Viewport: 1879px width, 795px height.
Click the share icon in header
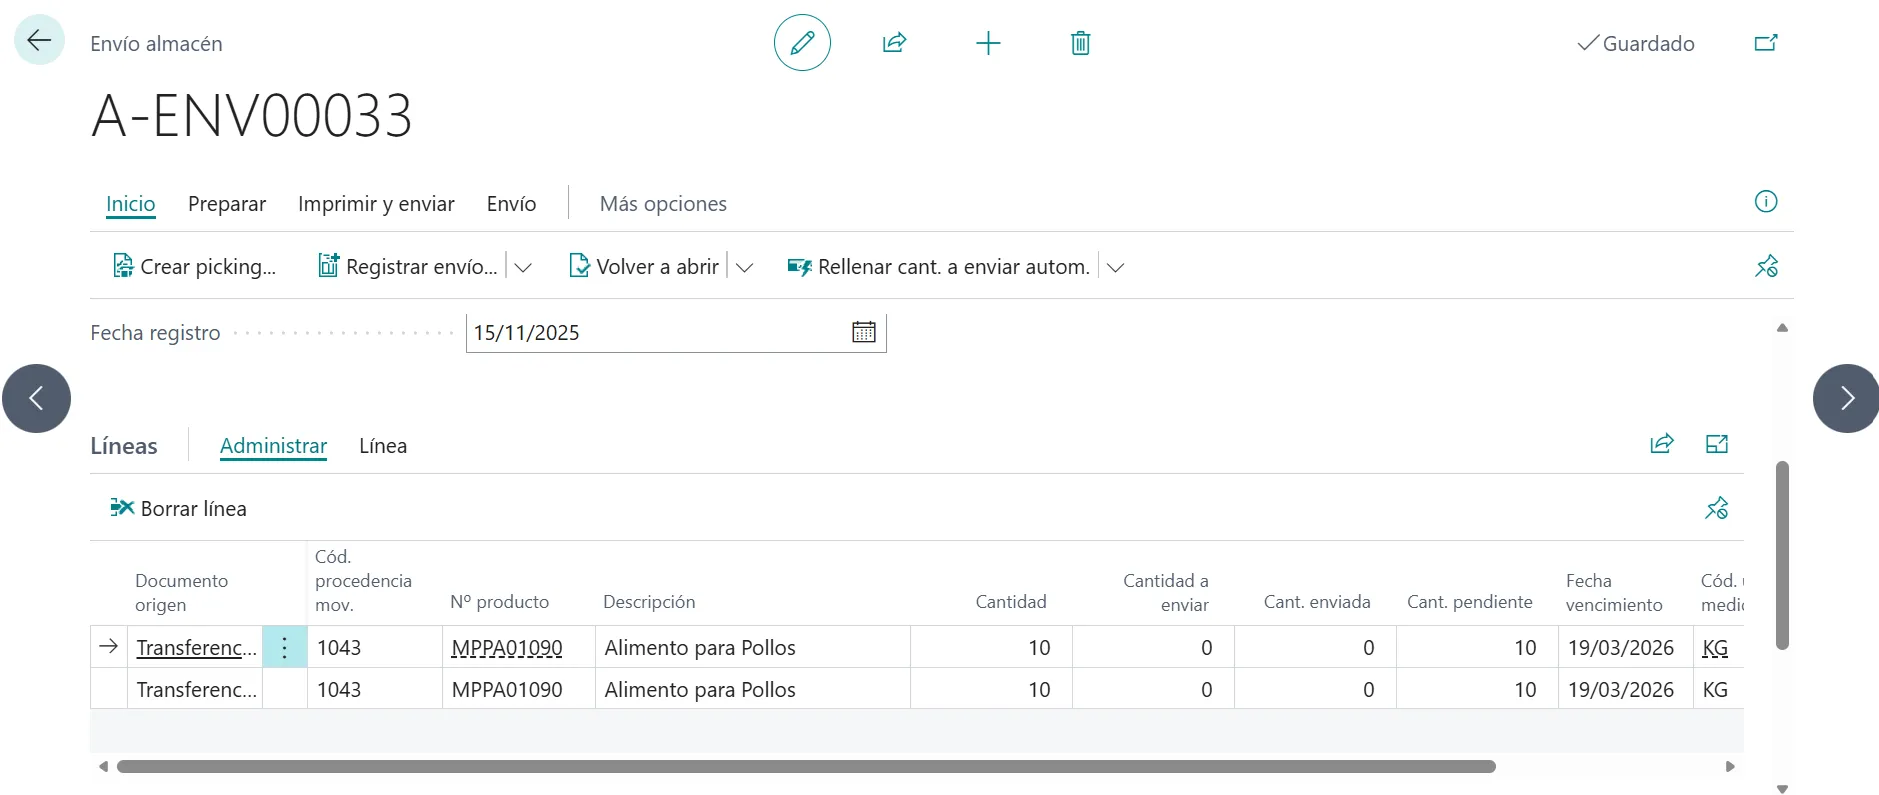[894, 43]
